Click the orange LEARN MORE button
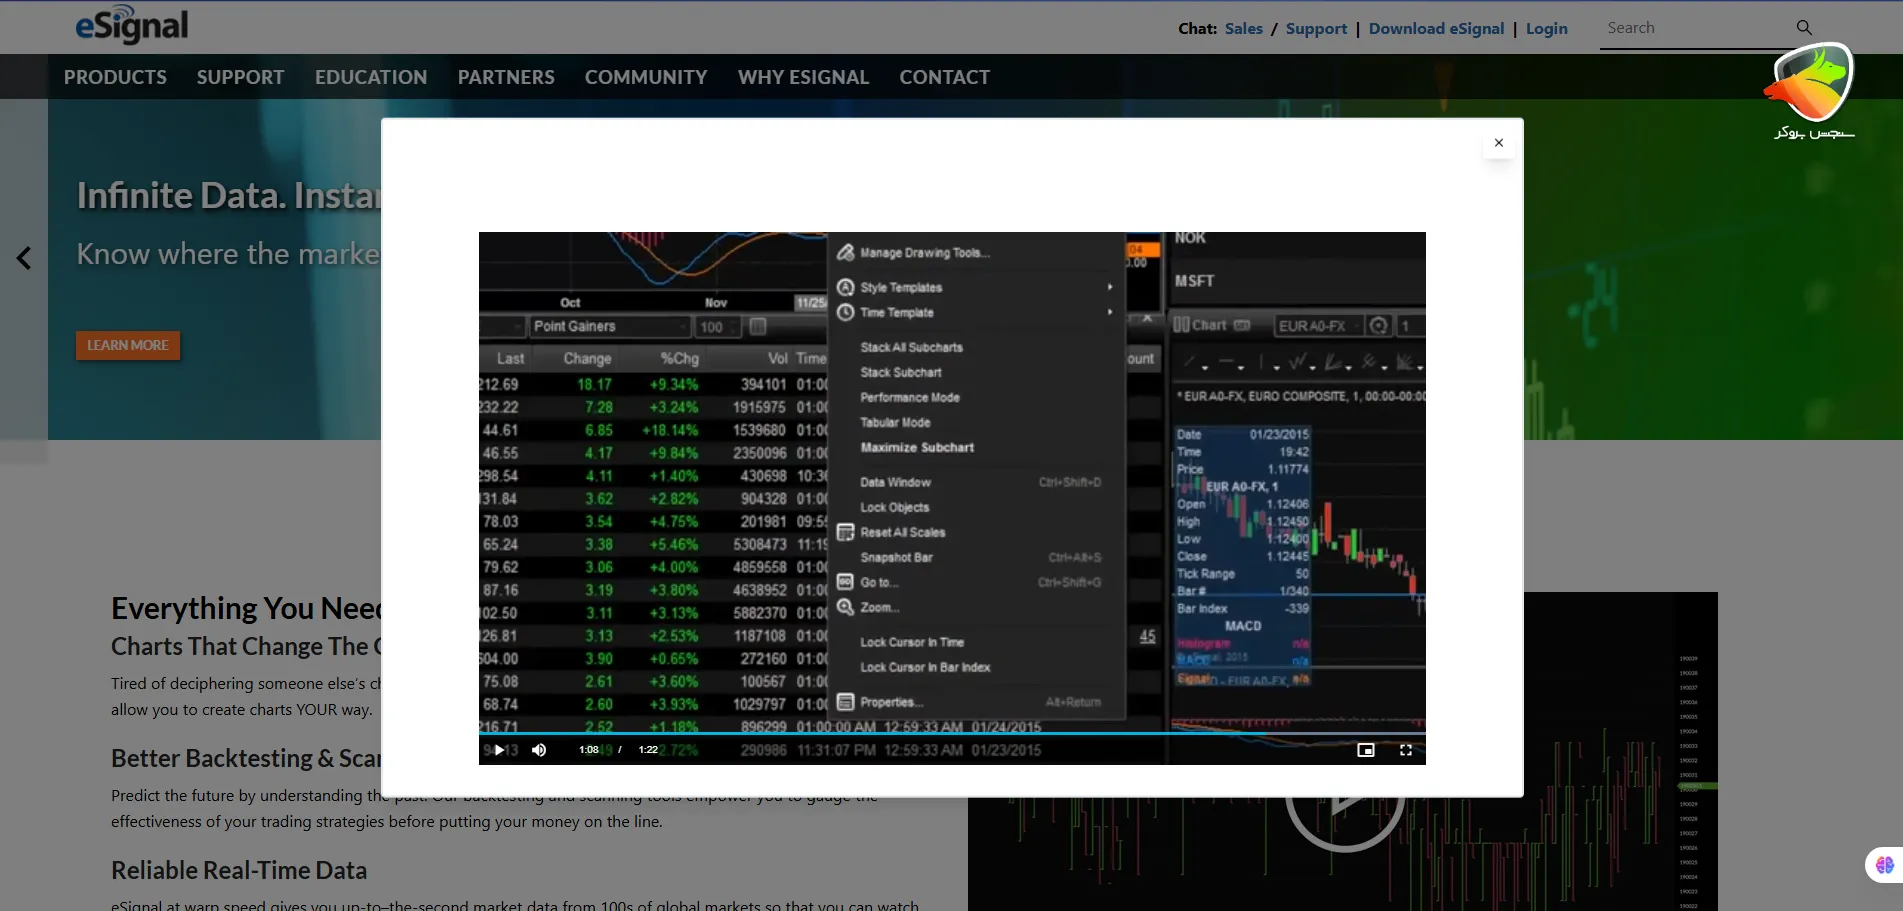This screenshot has width=1903, height=911. coord(128,345)
